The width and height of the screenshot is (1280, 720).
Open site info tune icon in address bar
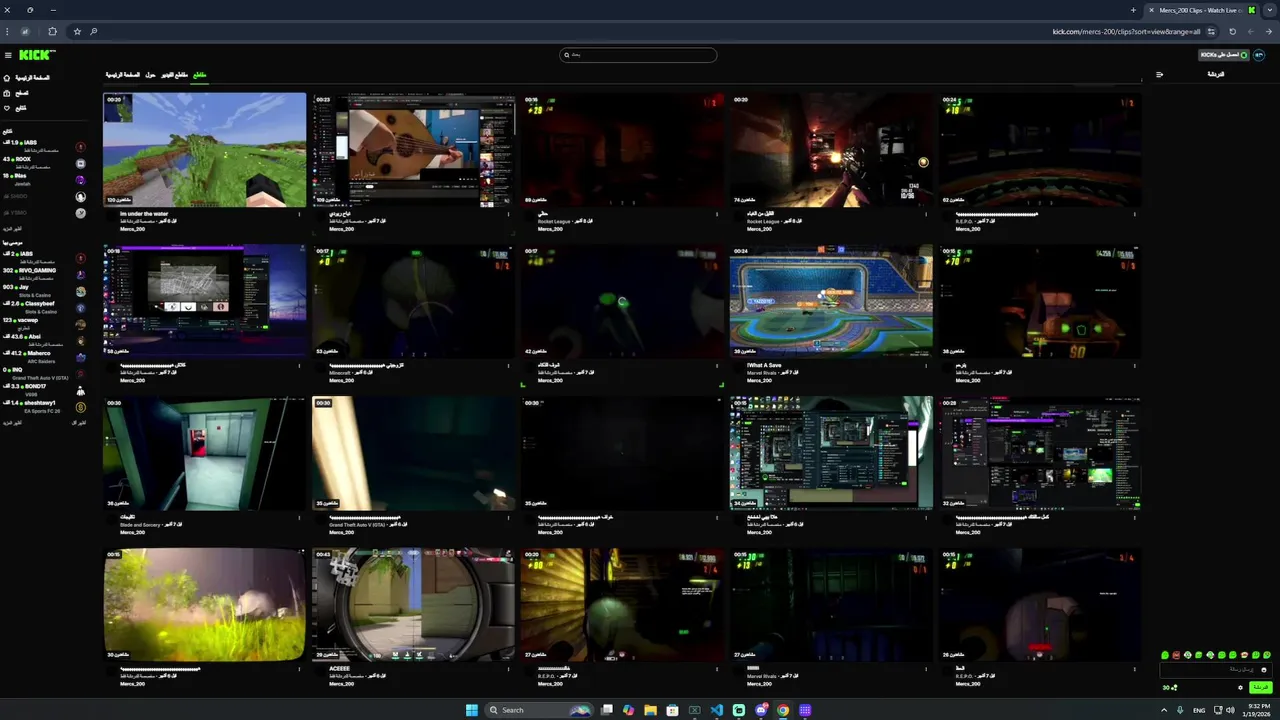coord(1211,31)
